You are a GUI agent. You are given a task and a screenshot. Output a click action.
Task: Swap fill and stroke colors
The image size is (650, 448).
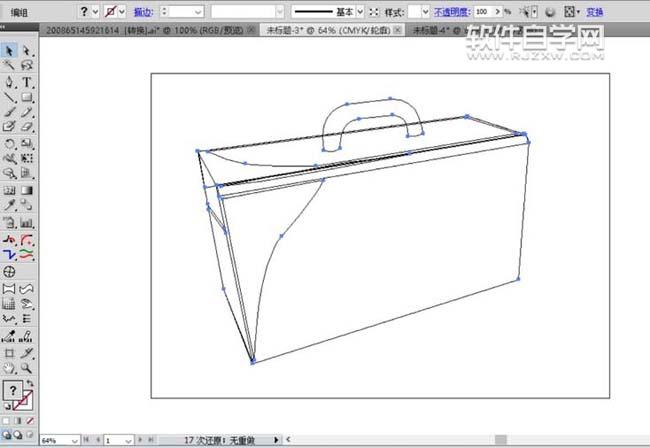point(30,383)
